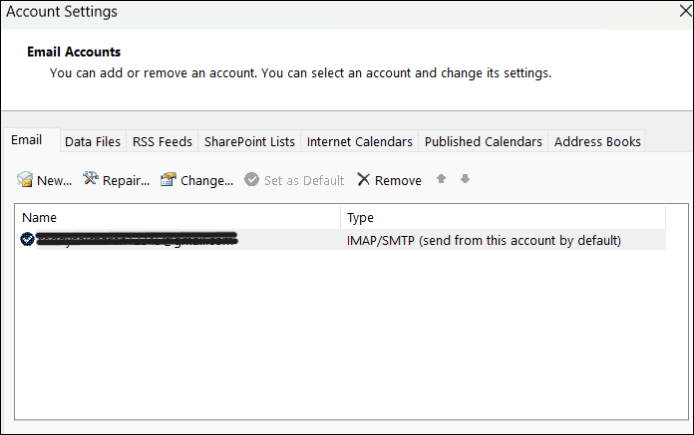The image size is (694, 435).
Task: Go to the Internet Calendars tab
Action: [359, 142]
